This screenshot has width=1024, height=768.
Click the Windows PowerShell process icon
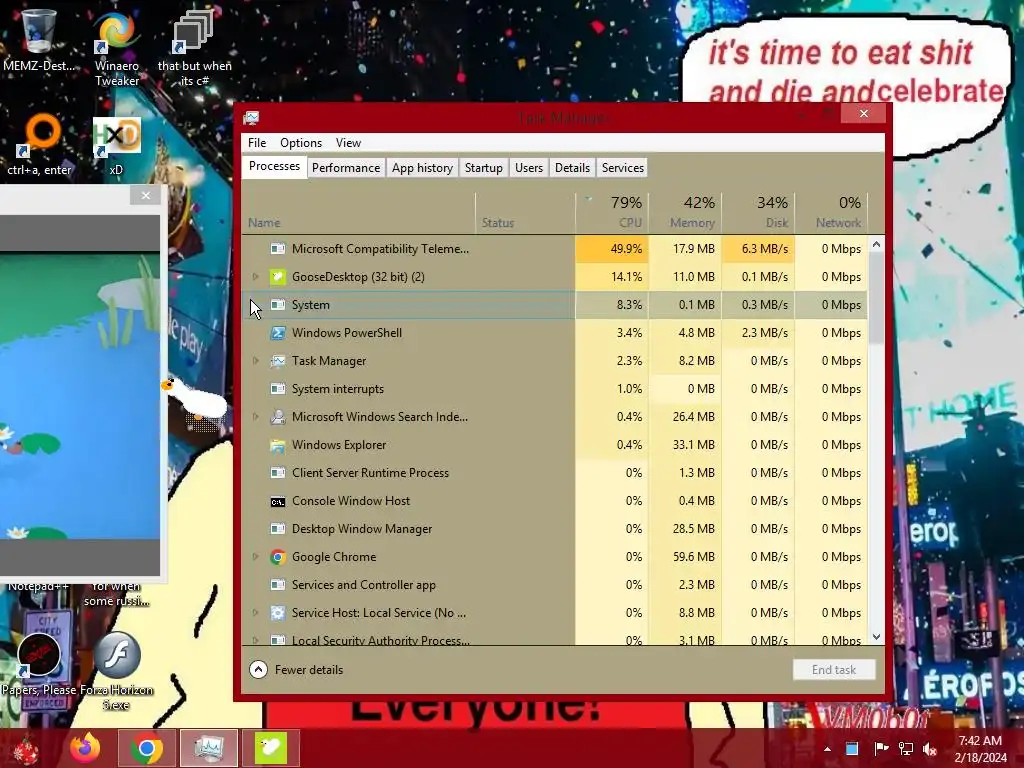(x=278, y=333)
